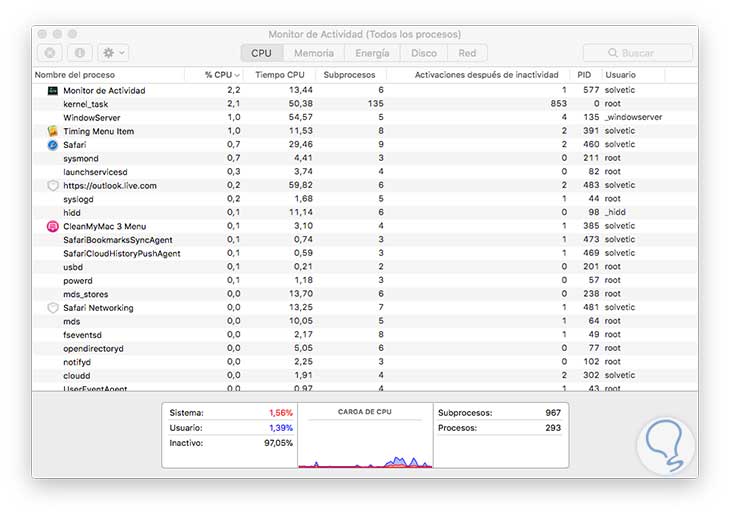Image resolution: width=730 pixels, height=516 pixels.
Task: Sort by Usuario column header
Action: point(633,75)
